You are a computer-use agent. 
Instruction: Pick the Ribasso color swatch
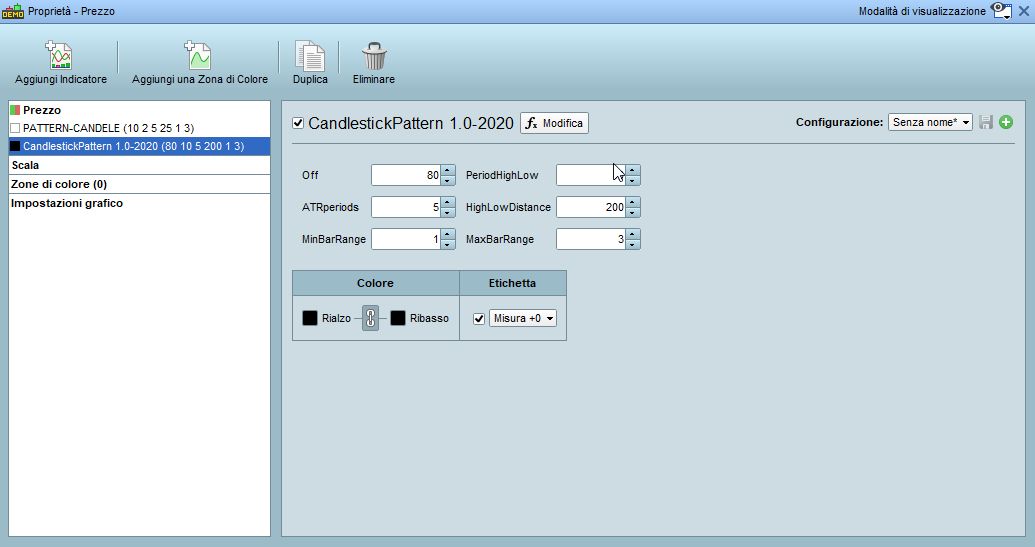click(398, 318)
